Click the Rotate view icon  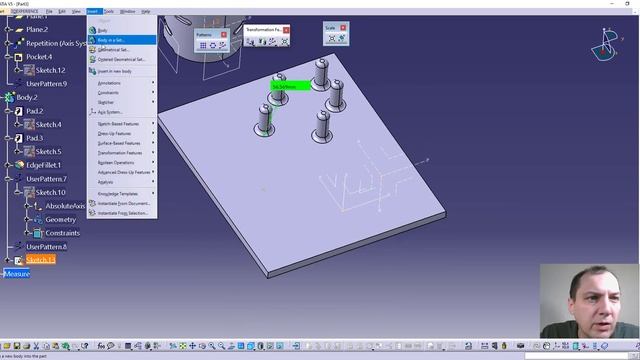pos(202,346)
